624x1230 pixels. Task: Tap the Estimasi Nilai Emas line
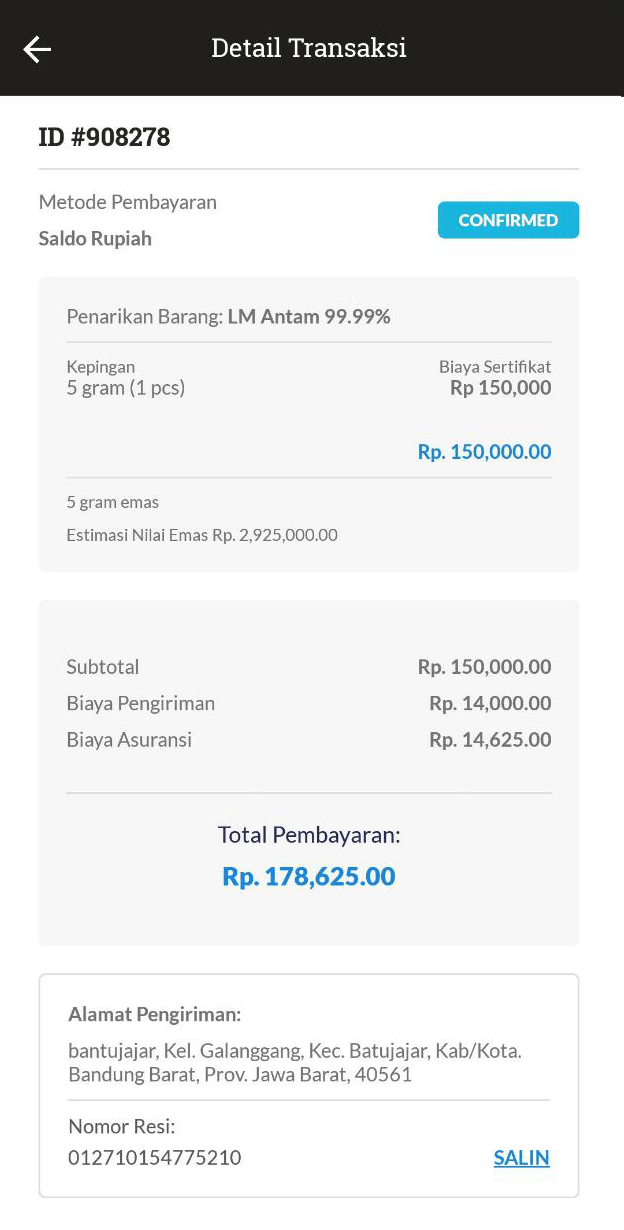(202, 535)
